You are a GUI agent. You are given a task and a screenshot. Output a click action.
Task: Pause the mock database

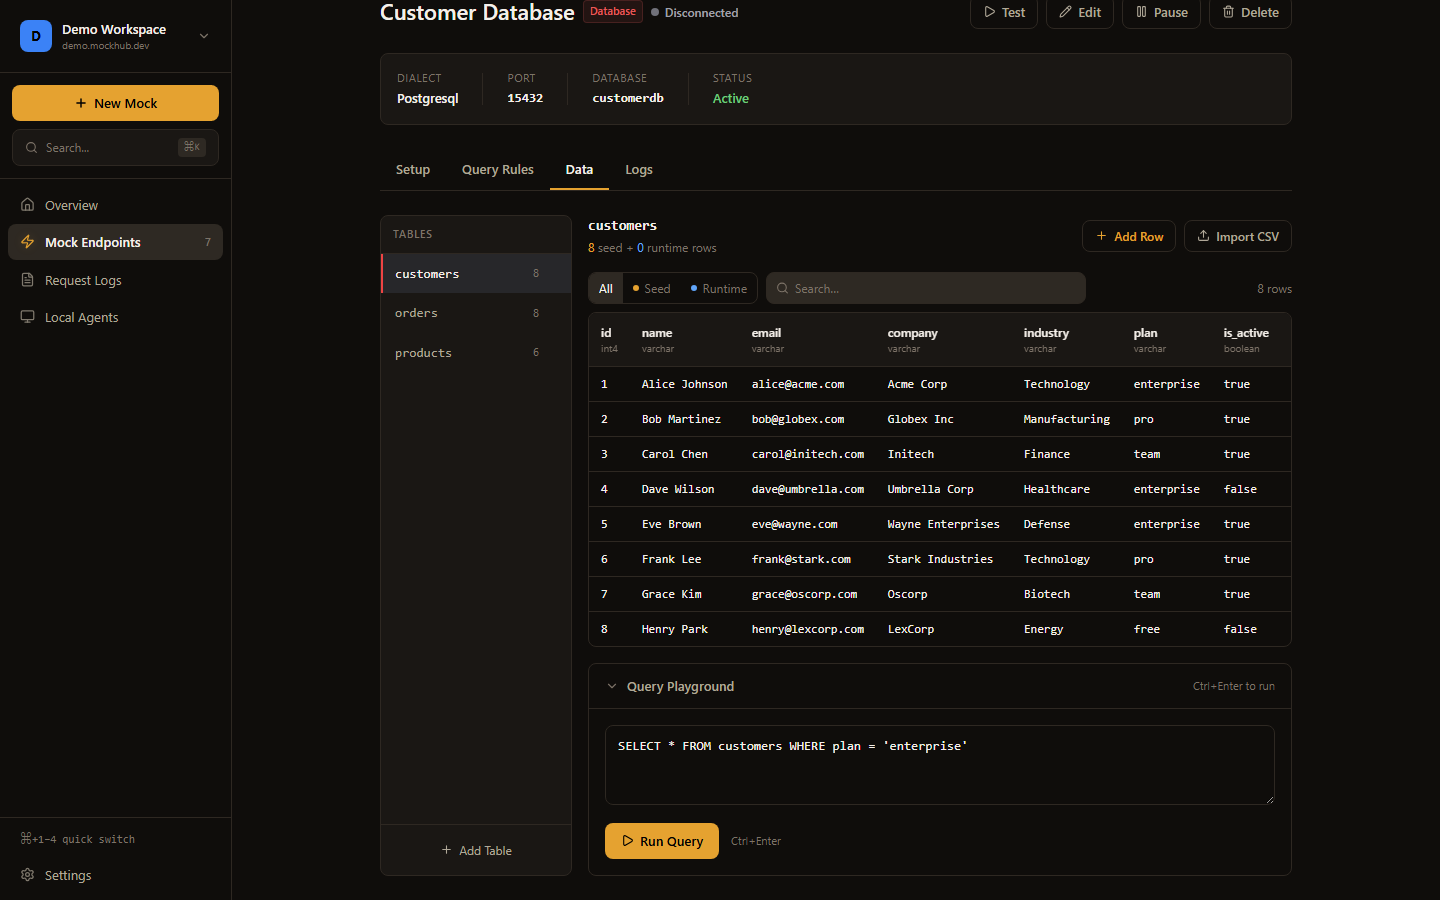pyautogui.click(x=1161, y=13)
